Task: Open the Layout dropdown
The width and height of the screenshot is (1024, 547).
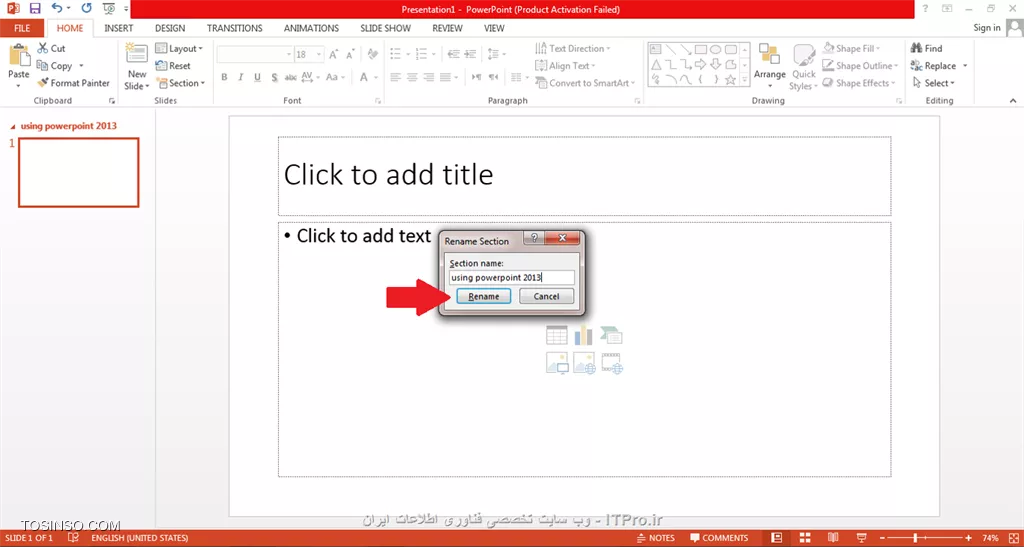Action: 179,48
